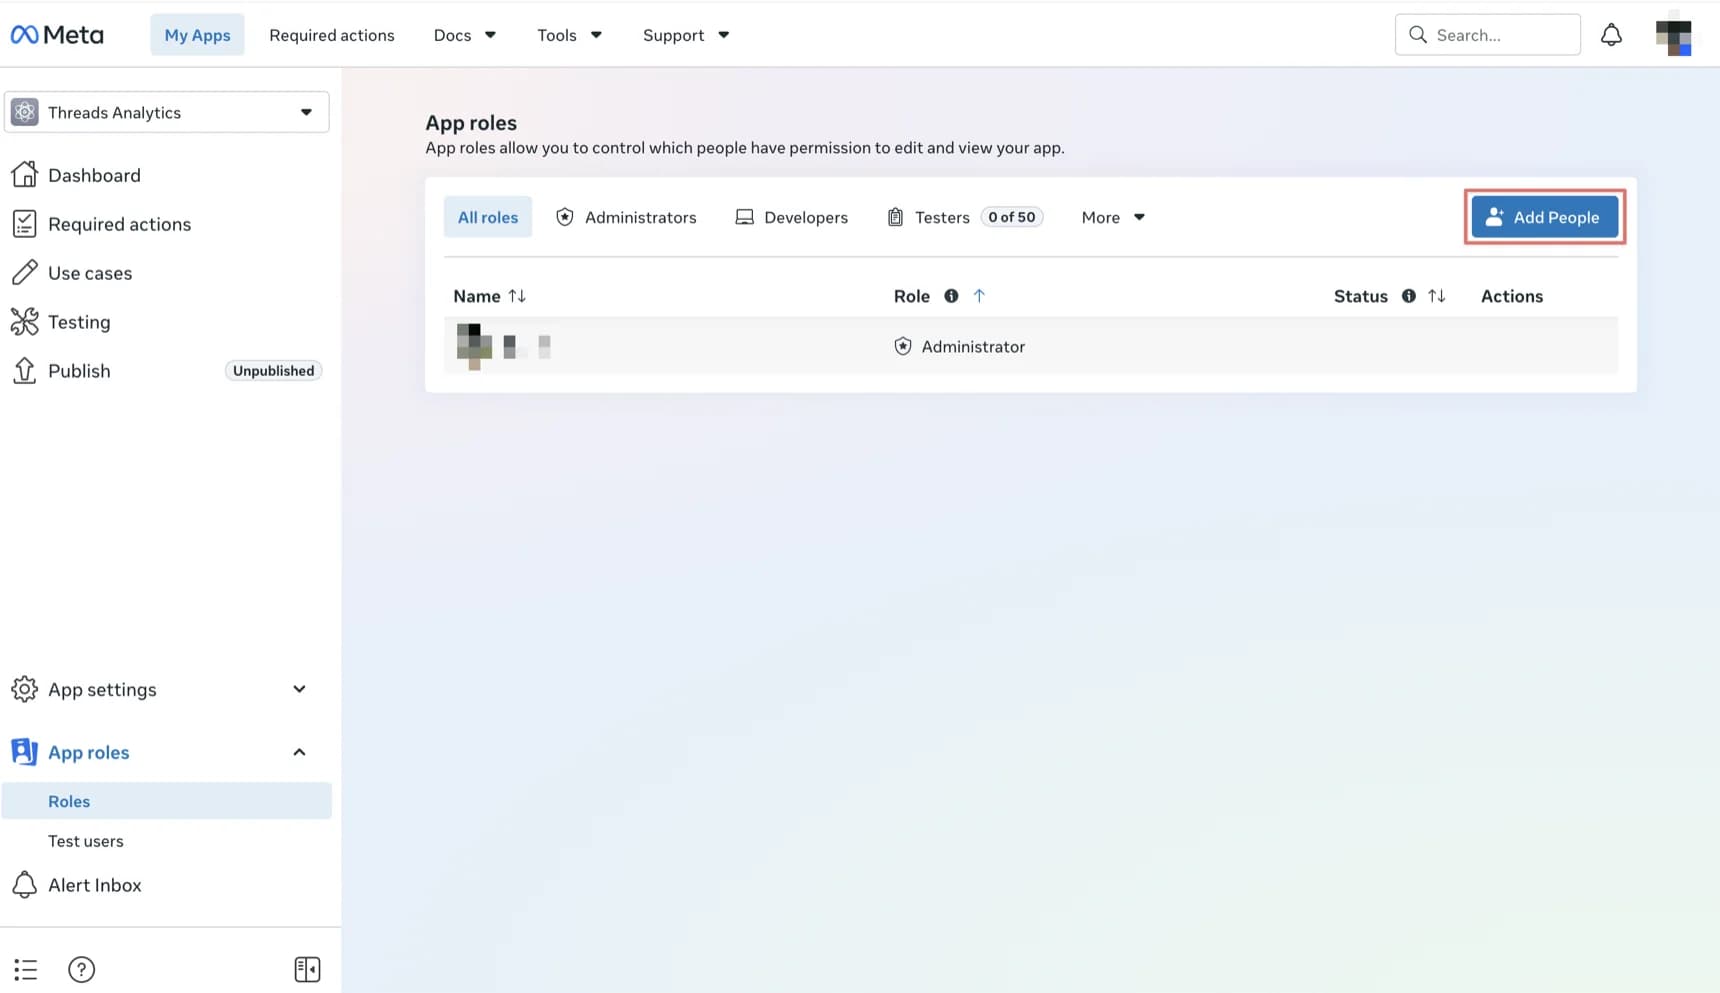Collapse the sidebar panel icon

[307, 969]
